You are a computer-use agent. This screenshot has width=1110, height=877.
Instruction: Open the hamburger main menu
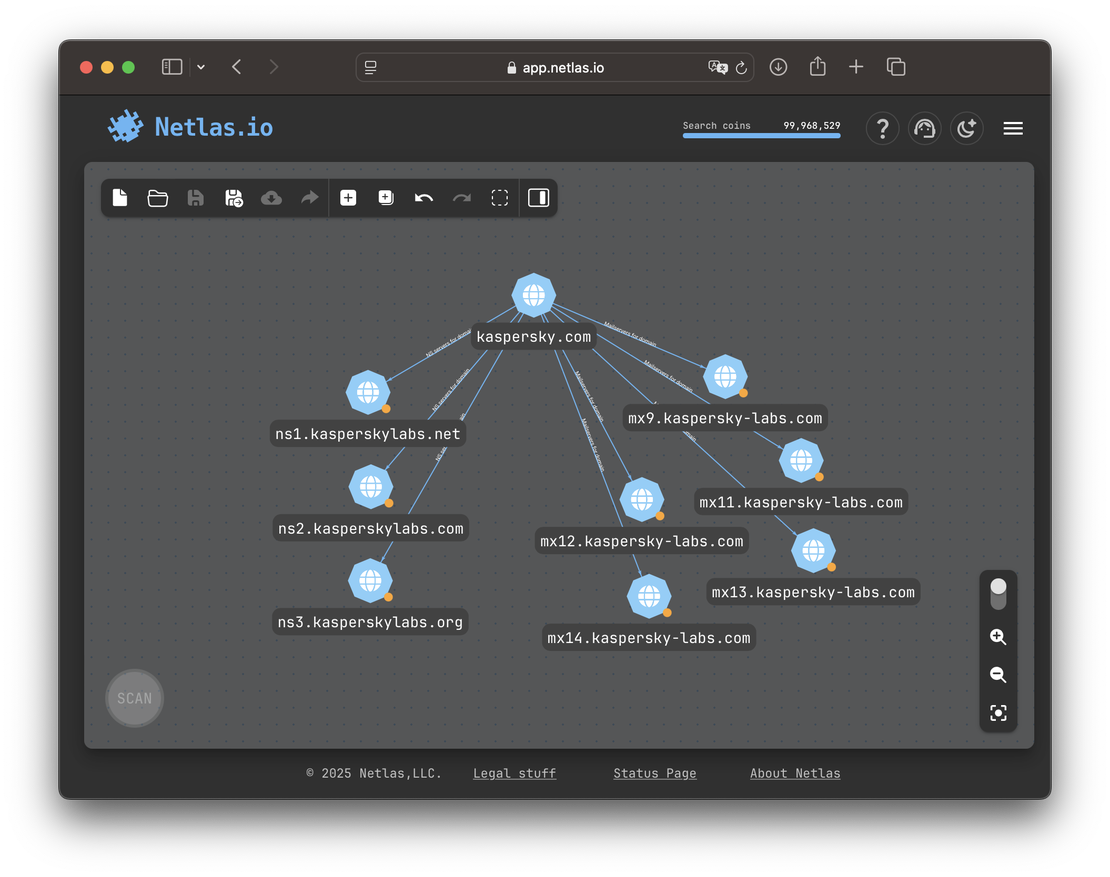pos(1013,128)
